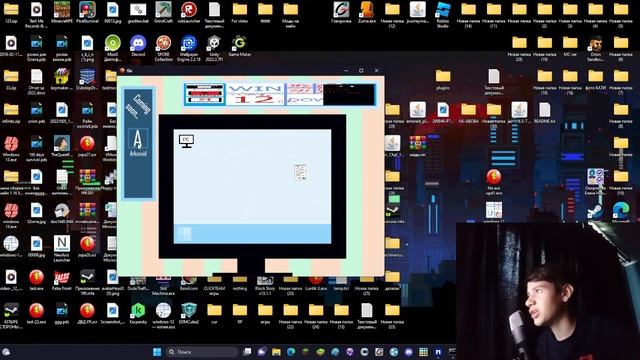Open the Discord desktop shortcut
The height and width of the screenshot is (360, 640).
coord(138,46)
